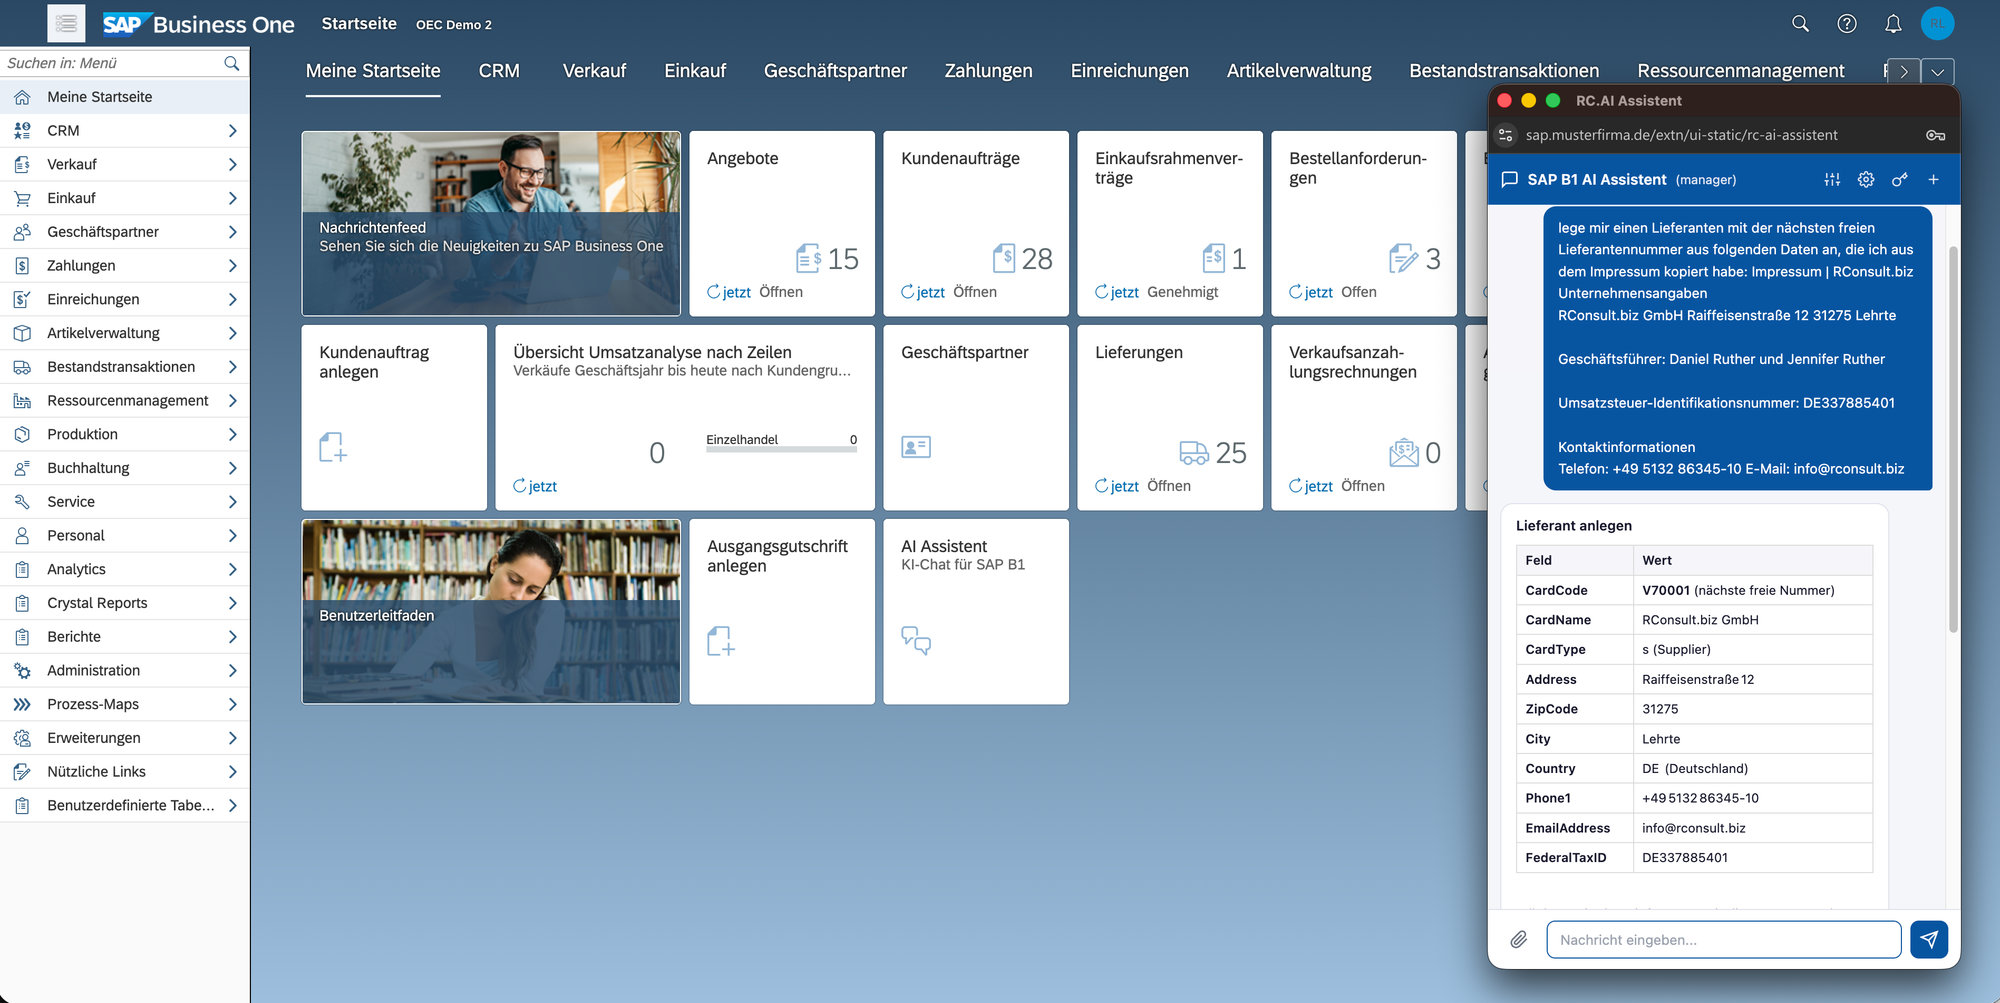Open the AI assistant sliders settings icon
Viewport: 2000px width, 1003px height.
click(x=1832, y=179)
